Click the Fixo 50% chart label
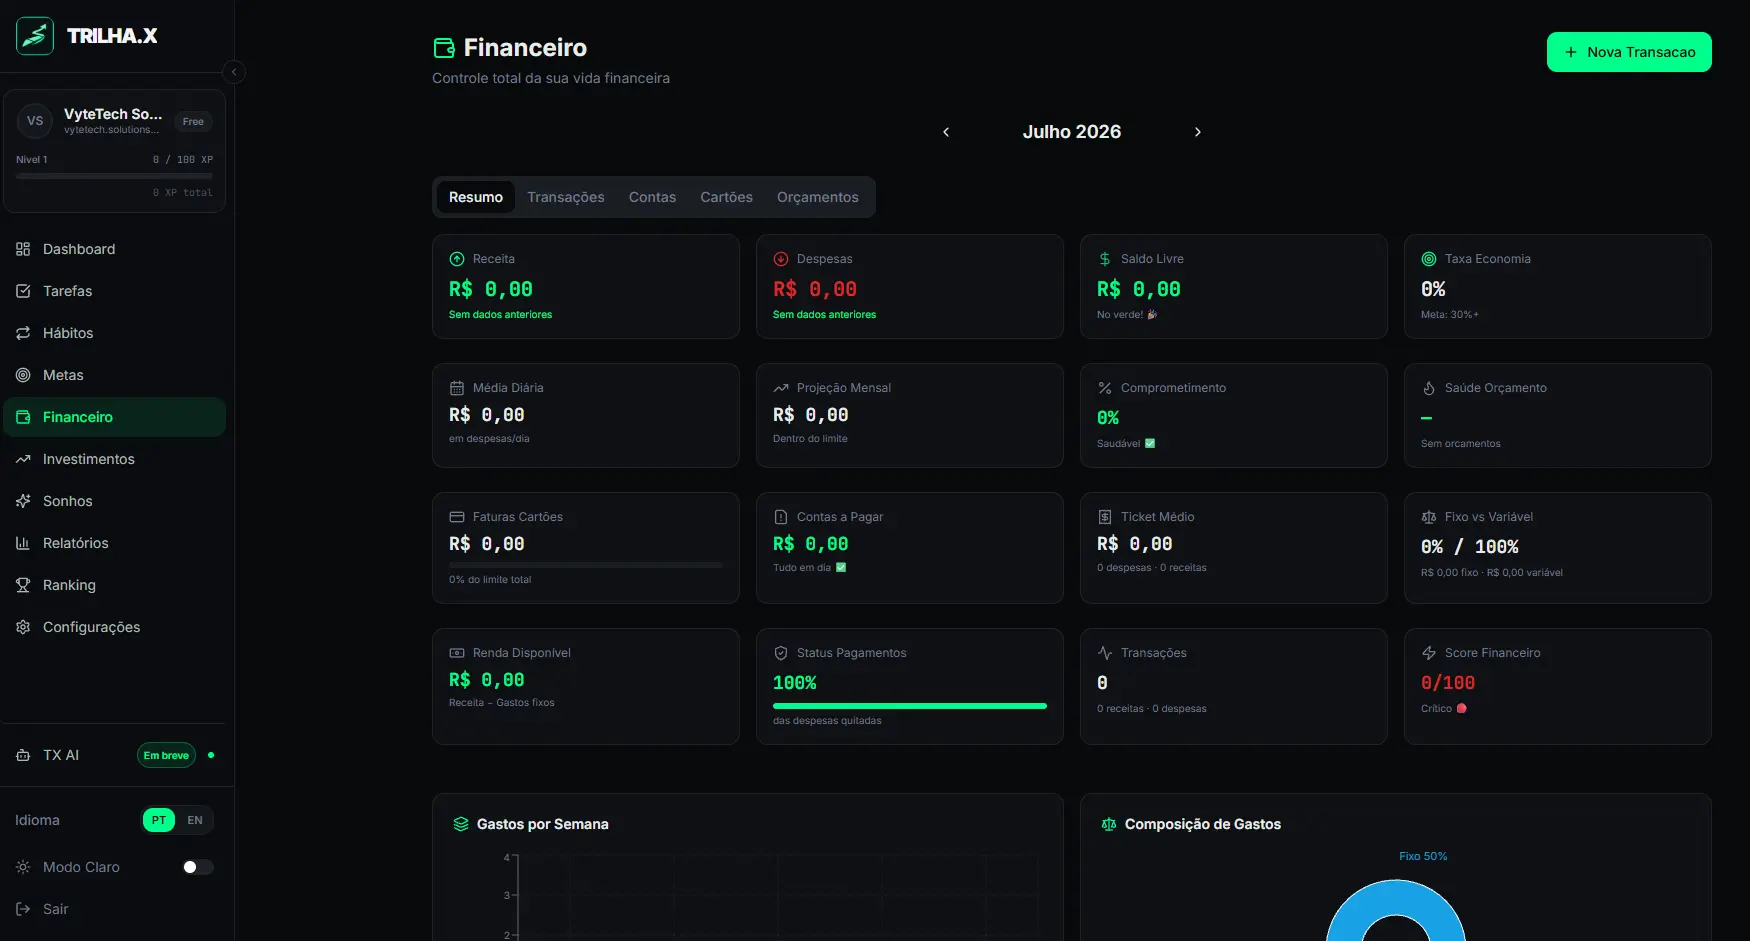 (1423, 856)
